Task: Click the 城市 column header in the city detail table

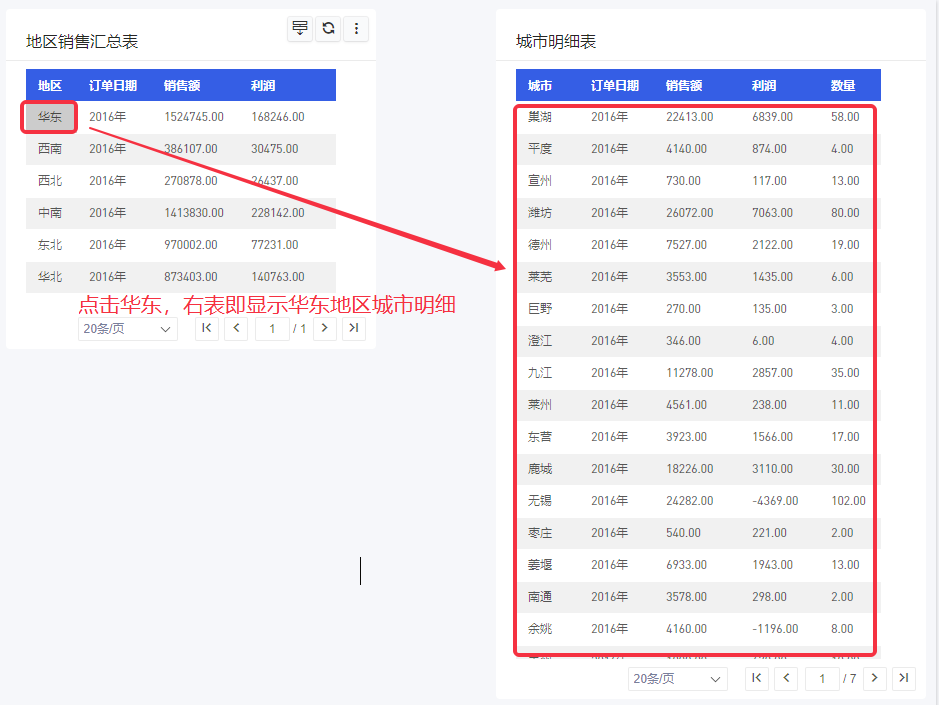Action: pyautogui.click(x=540, y=85)
